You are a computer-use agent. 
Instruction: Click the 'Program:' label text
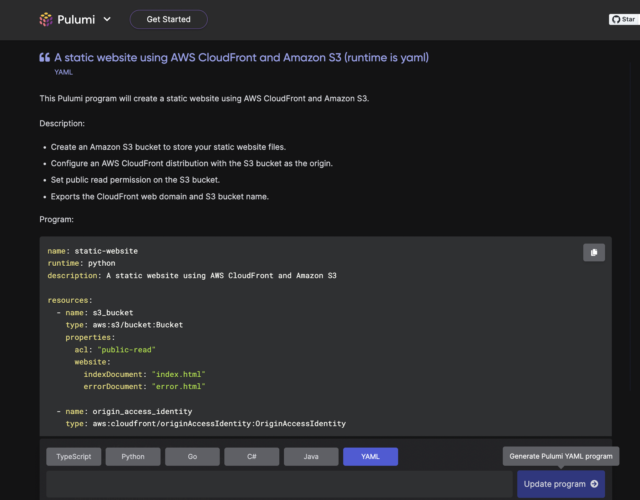pyautogui.click(x=56, y=220)
